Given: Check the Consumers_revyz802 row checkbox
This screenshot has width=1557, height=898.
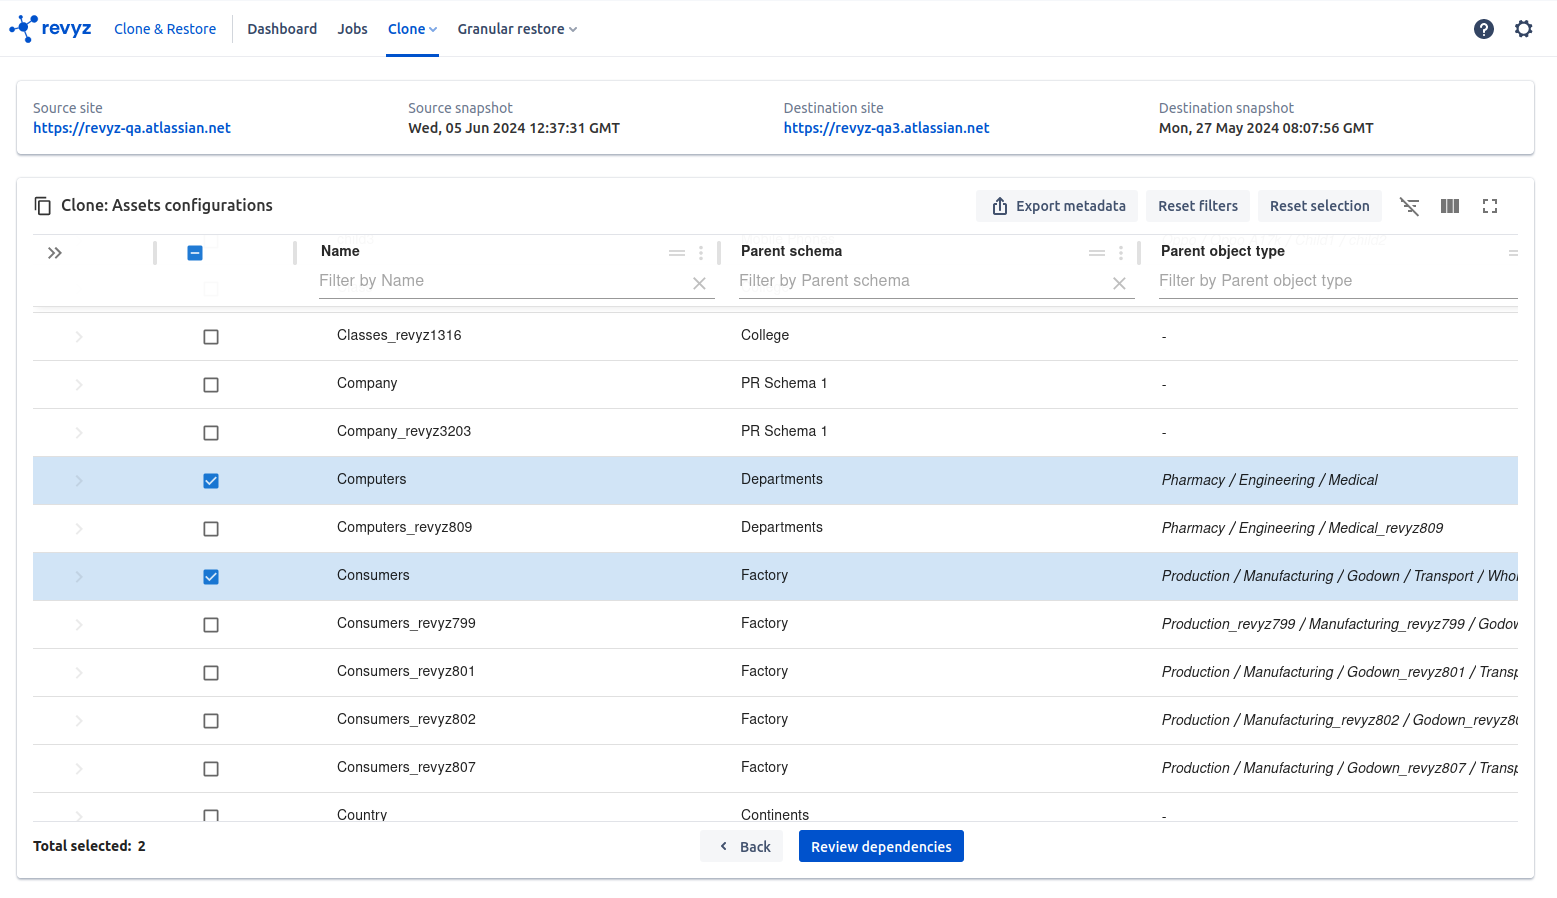Looking at the screenshot, I should [x=211, y=721].
